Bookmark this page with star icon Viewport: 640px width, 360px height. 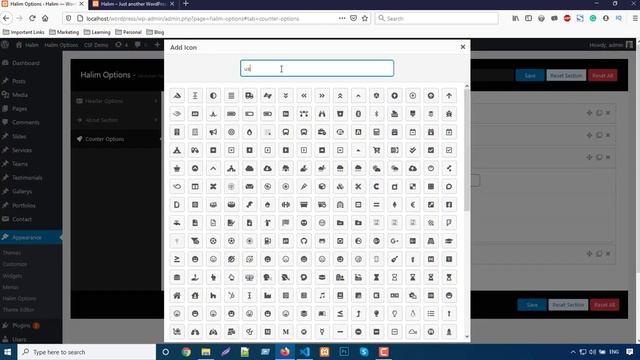pyautogui.click(x=365, y=18)
